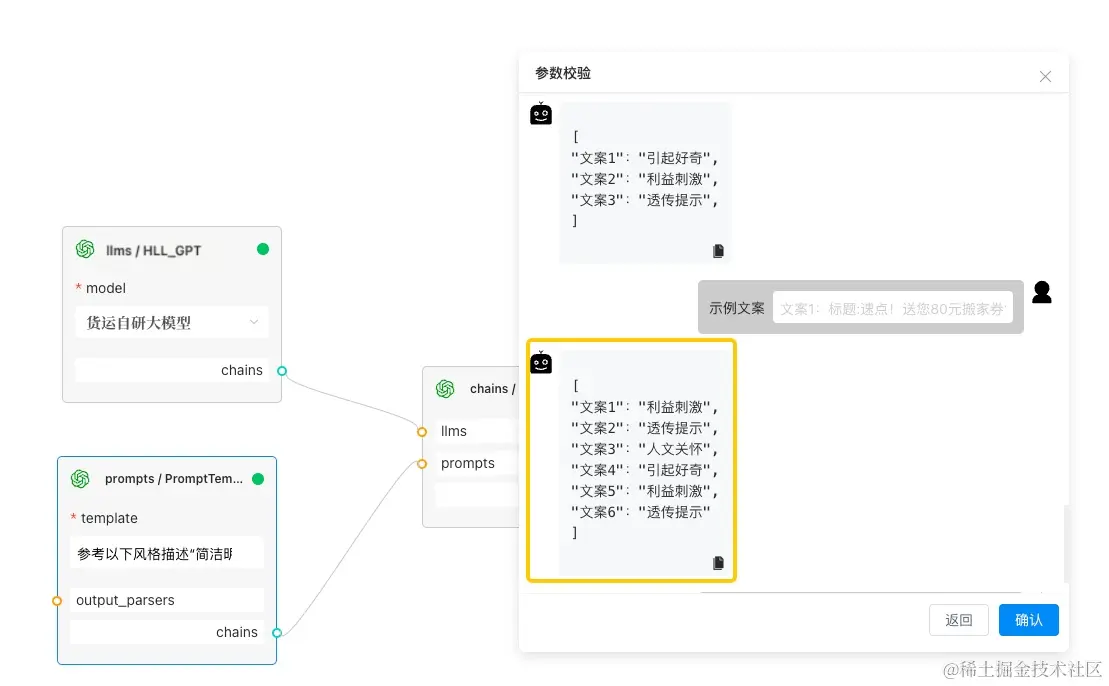The height and width of the screenshot is (686, 1109).
Task: Click the llms / HLL_GPT node title
Action: point(153,250)
